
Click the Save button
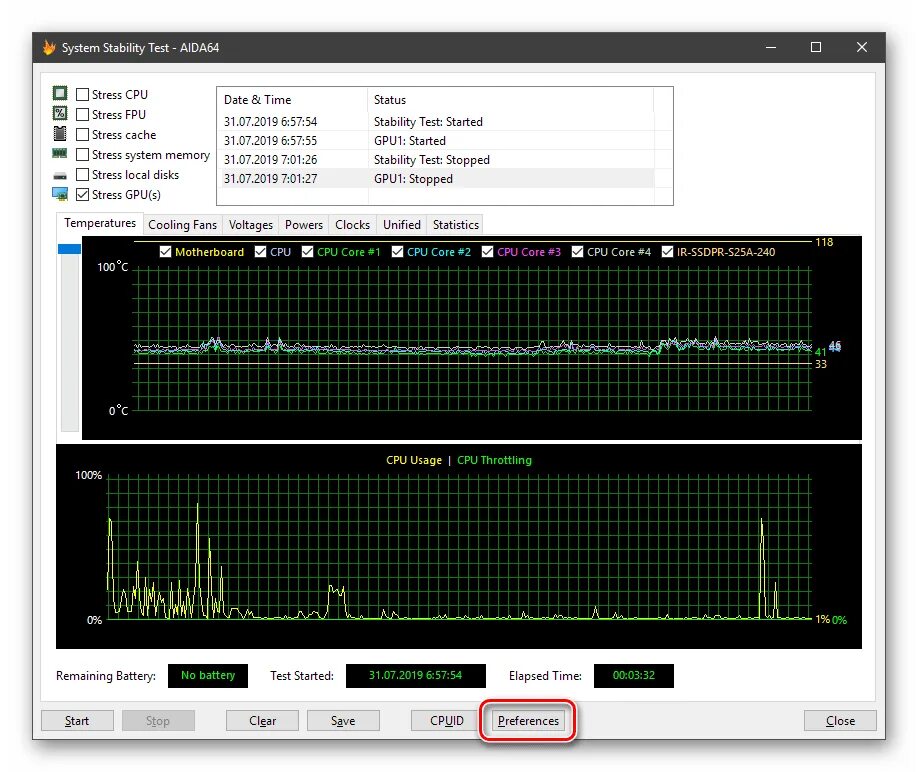tap(343, 720)
